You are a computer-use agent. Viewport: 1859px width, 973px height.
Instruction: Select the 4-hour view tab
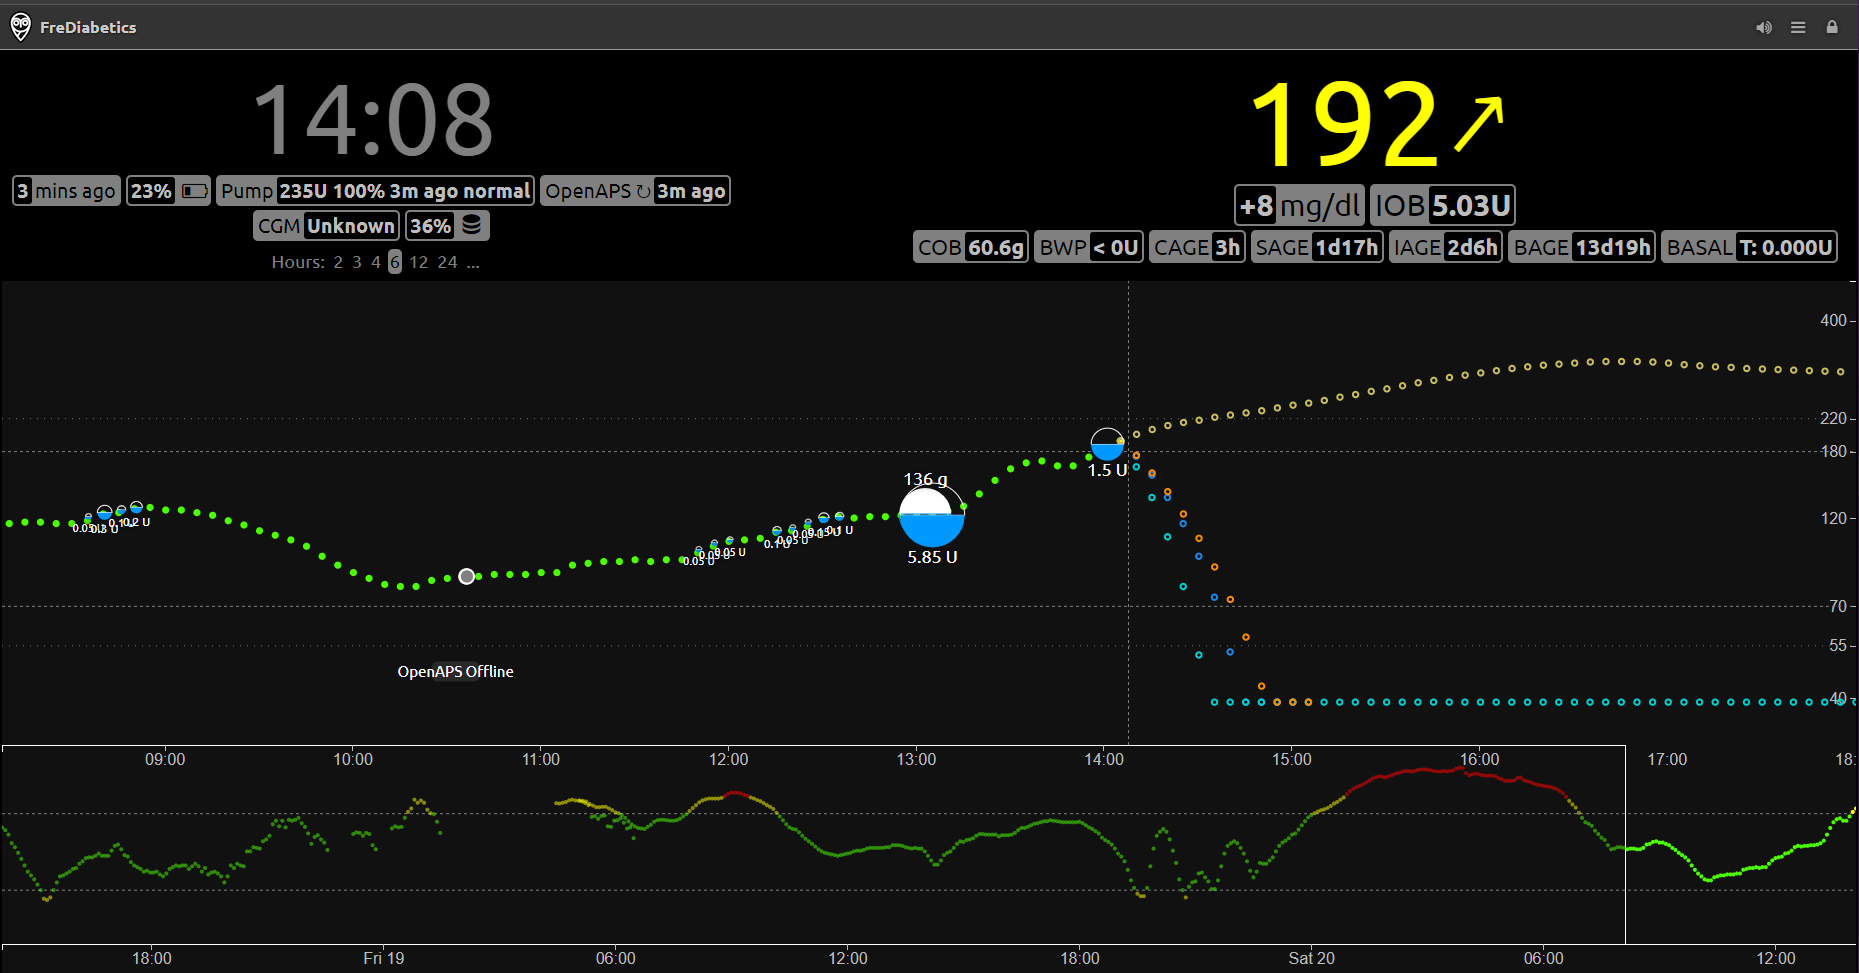(375, 262)
